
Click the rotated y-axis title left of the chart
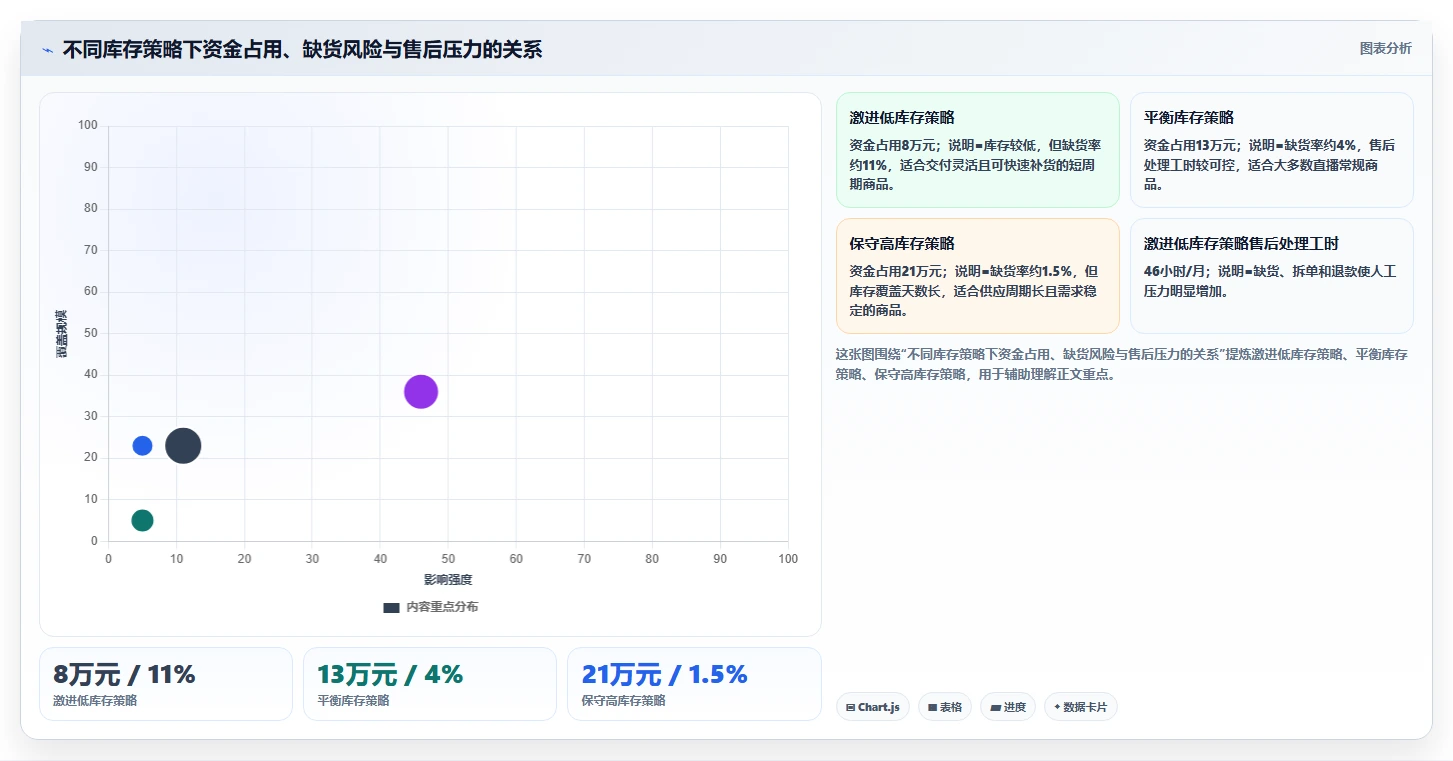[x=61, y=334]
